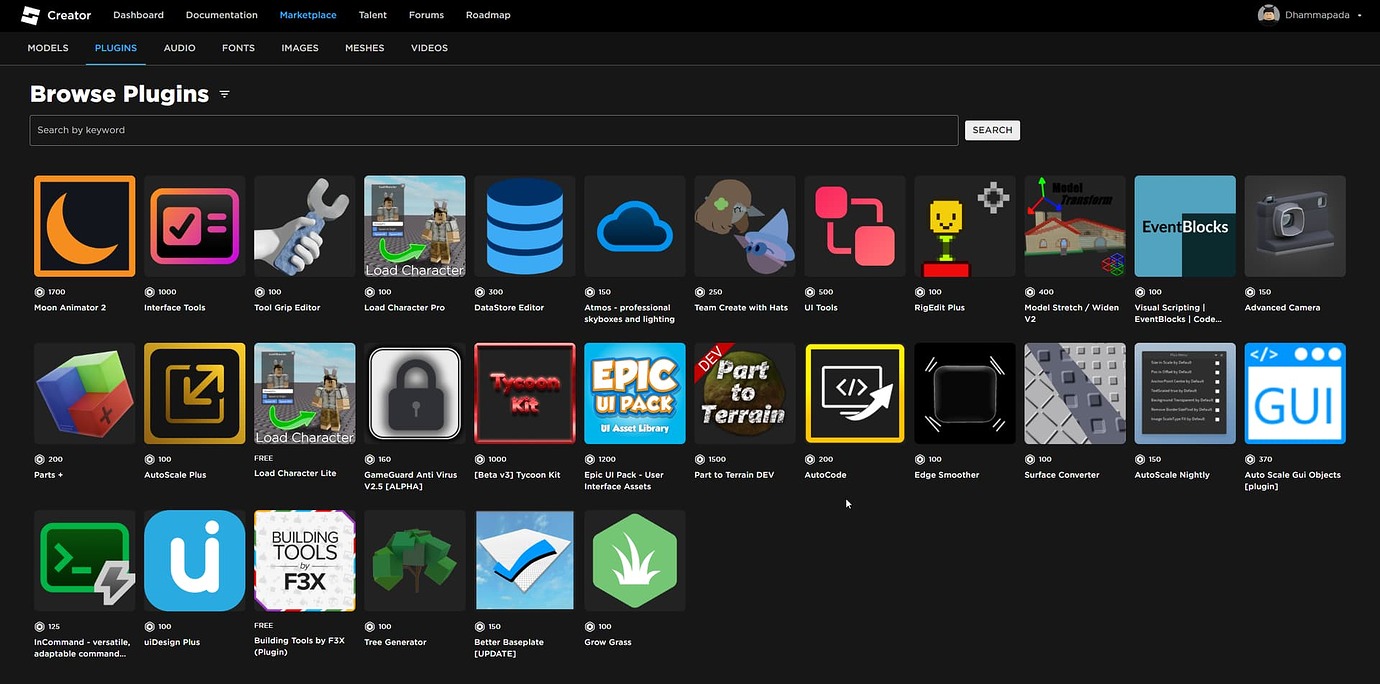Viewport: 1380px width, 684px height.
Task: Open the InCommand terminal icon
Action: (x=85, y=560)
